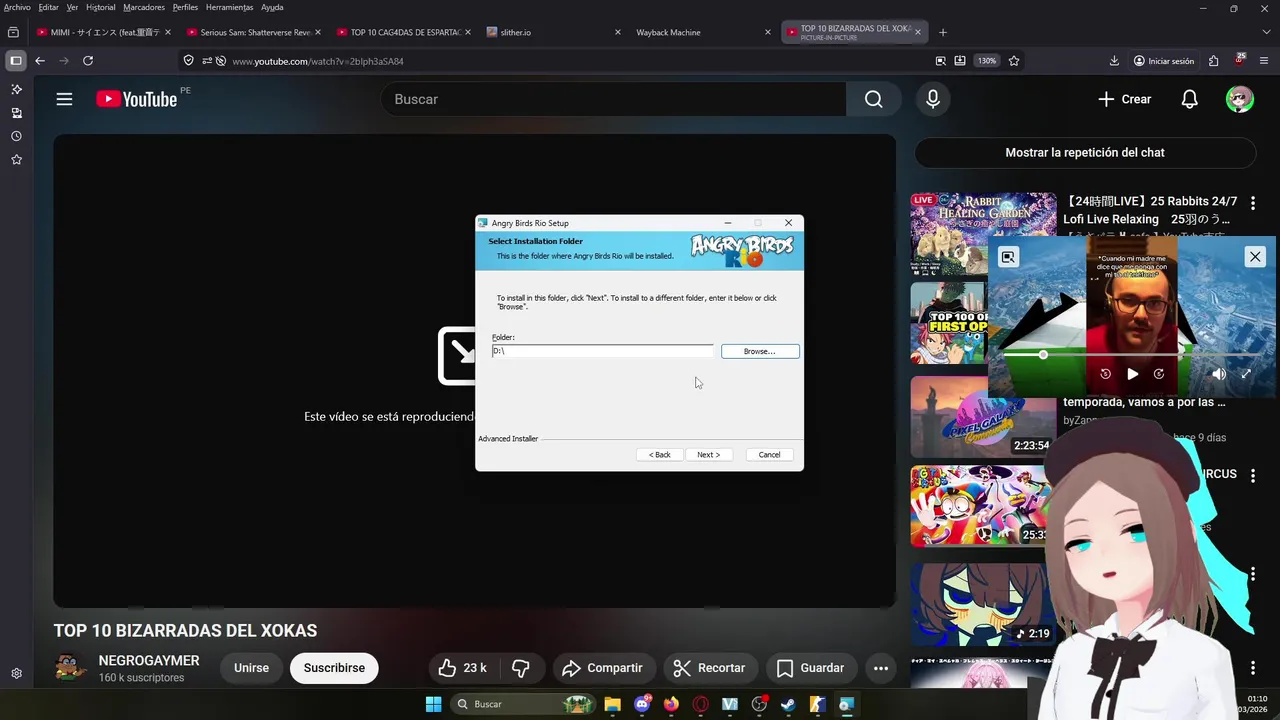Click the Suscribirse button
This screenshot has height=720, width=1280.
(334, 668)
